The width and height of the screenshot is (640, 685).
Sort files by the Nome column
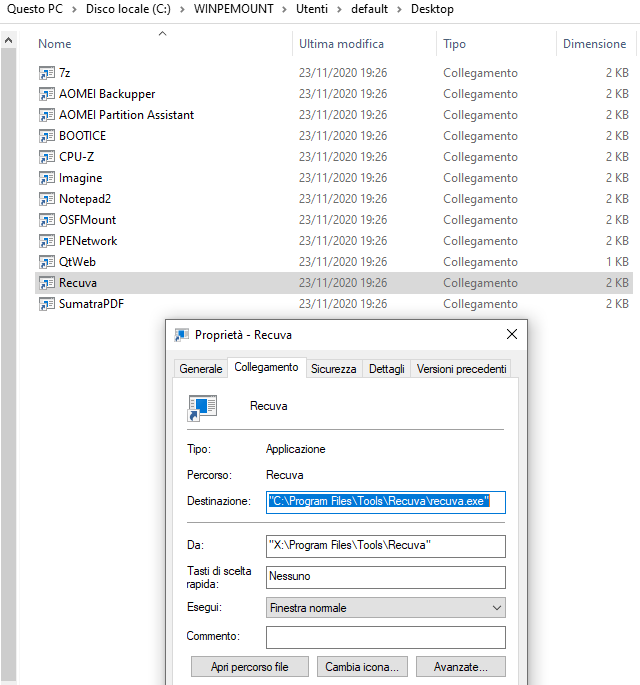point(55,44)
